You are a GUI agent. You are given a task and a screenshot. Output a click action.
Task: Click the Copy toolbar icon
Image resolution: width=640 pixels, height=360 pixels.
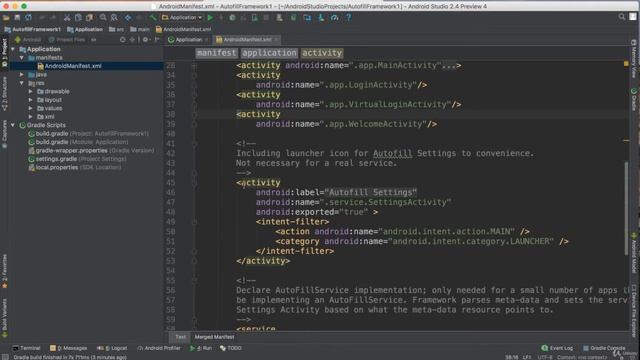78,18
